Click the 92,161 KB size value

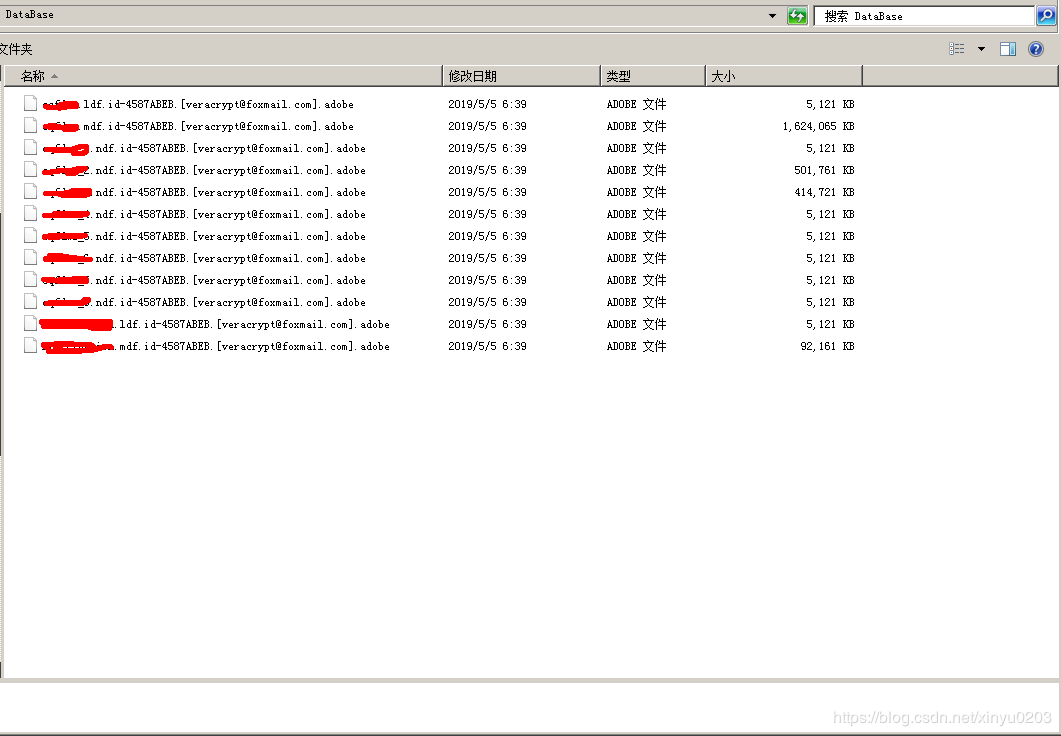[827, 346]
